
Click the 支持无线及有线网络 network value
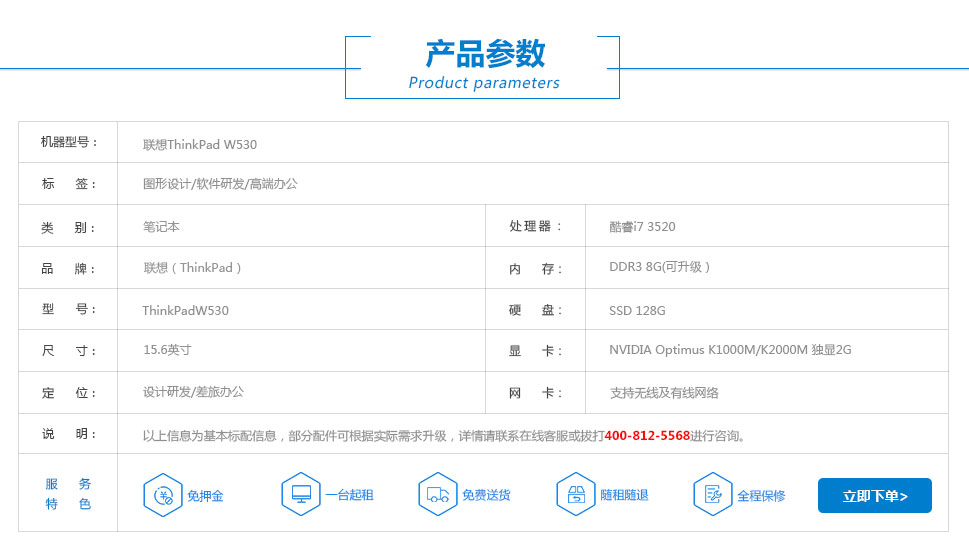[x=664, y=393]
